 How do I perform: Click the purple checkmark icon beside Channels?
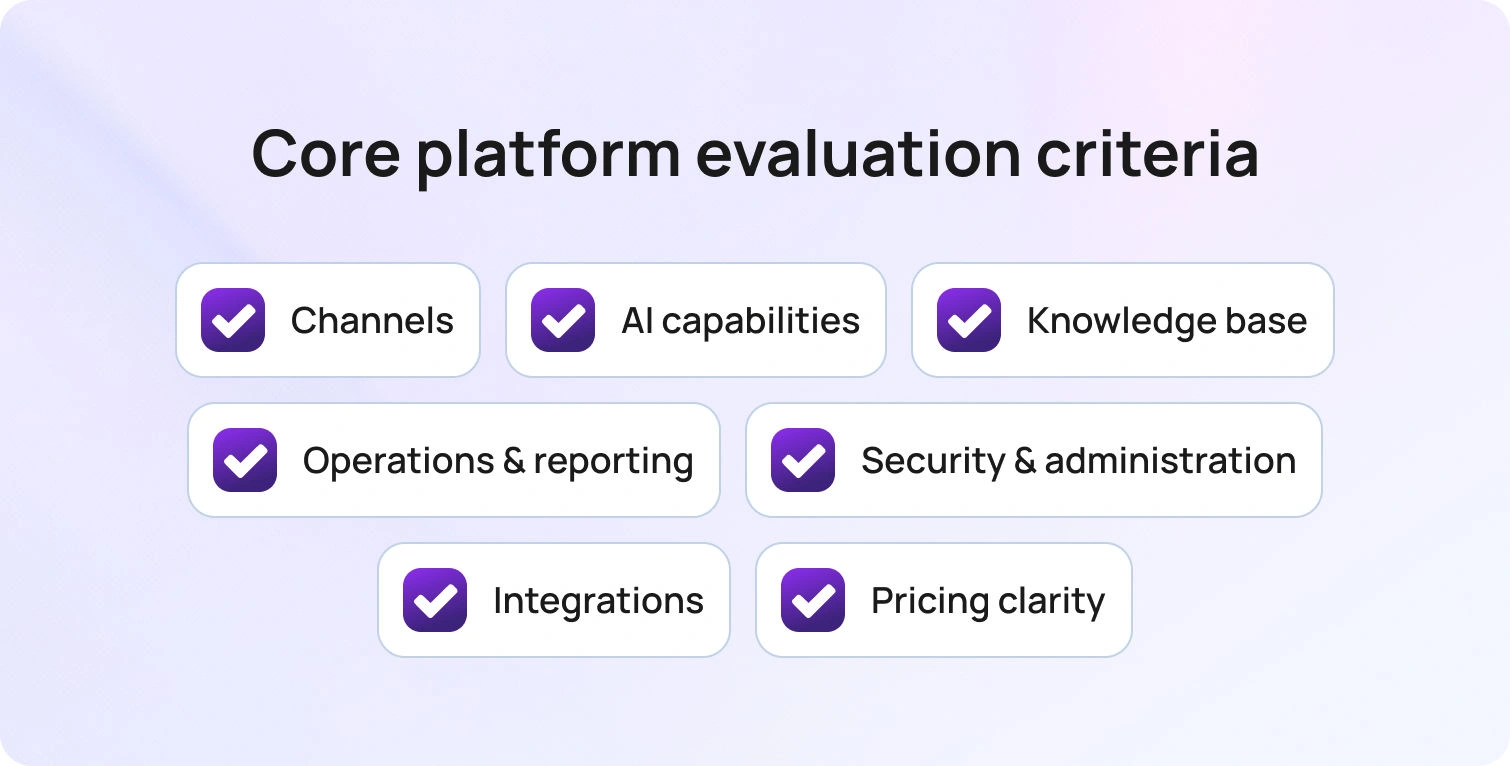(x=233, y=320)
